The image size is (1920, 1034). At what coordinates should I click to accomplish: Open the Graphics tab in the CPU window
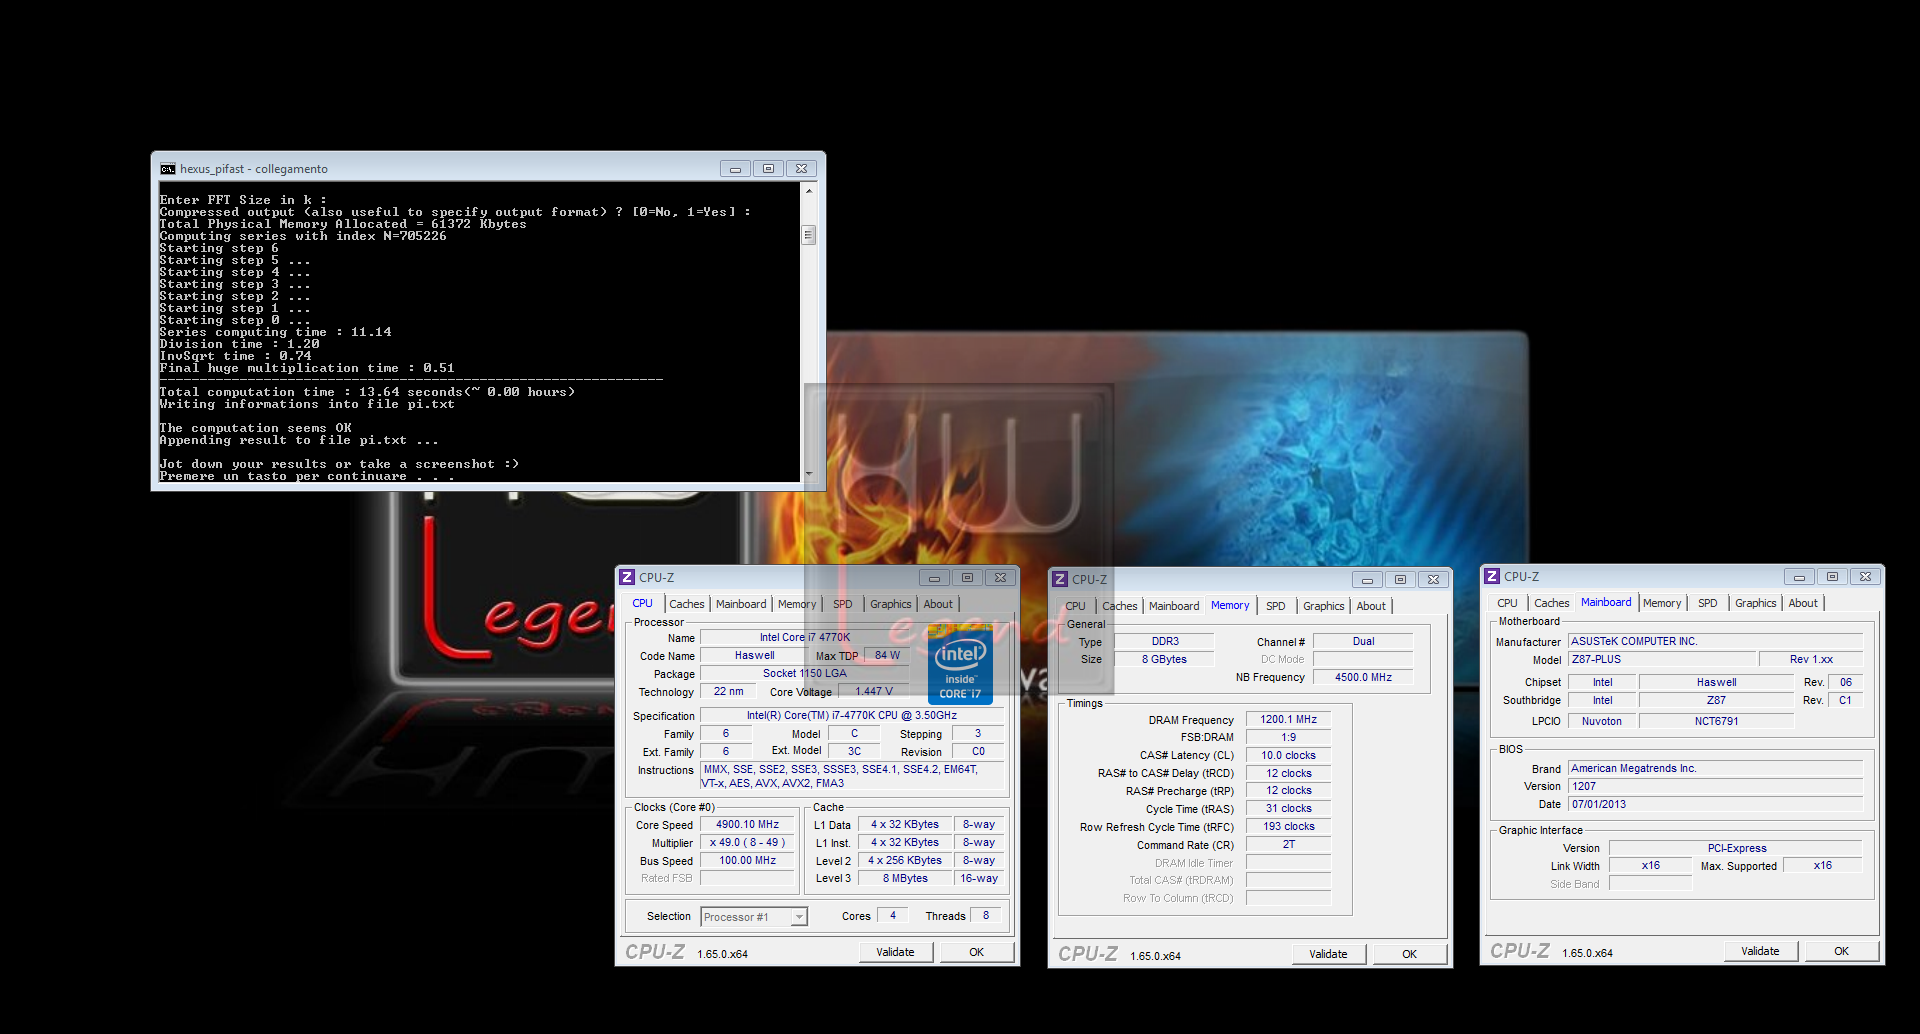coord(890,604)
